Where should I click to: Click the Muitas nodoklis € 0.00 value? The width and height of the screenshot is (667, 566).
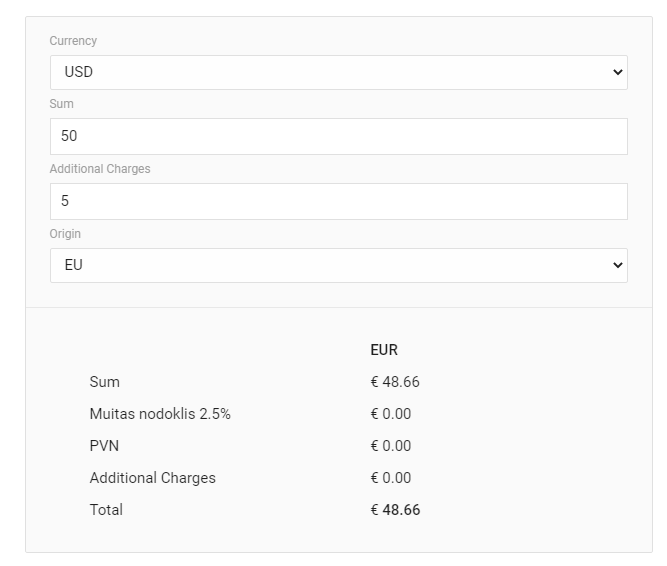[x=390, y=414]
